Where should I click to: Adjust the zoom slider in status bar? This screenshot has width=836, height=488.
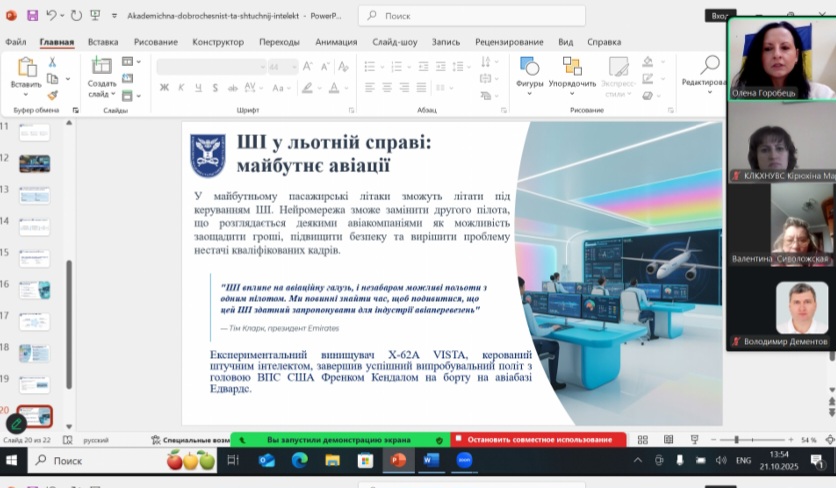point(736,440)
